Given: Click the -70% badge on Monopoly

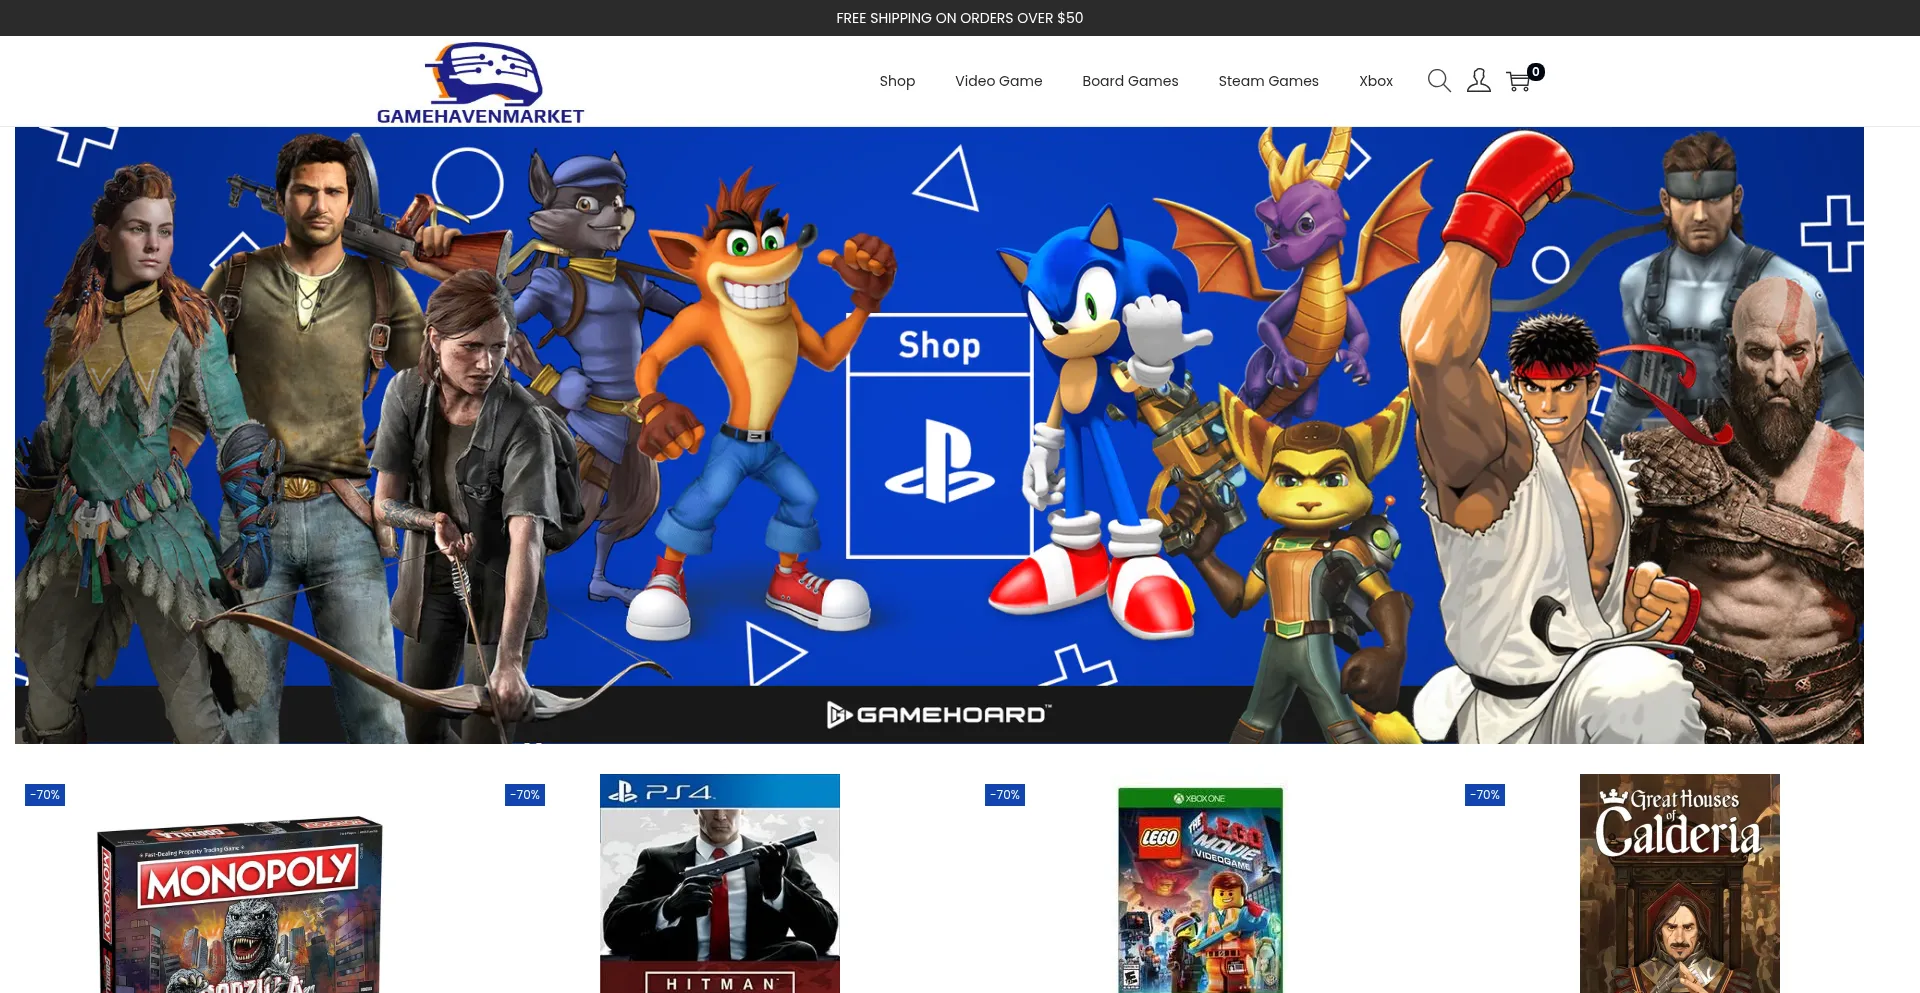Looking at the screenshot, I should pyautogui.click(x=44, y=794).
